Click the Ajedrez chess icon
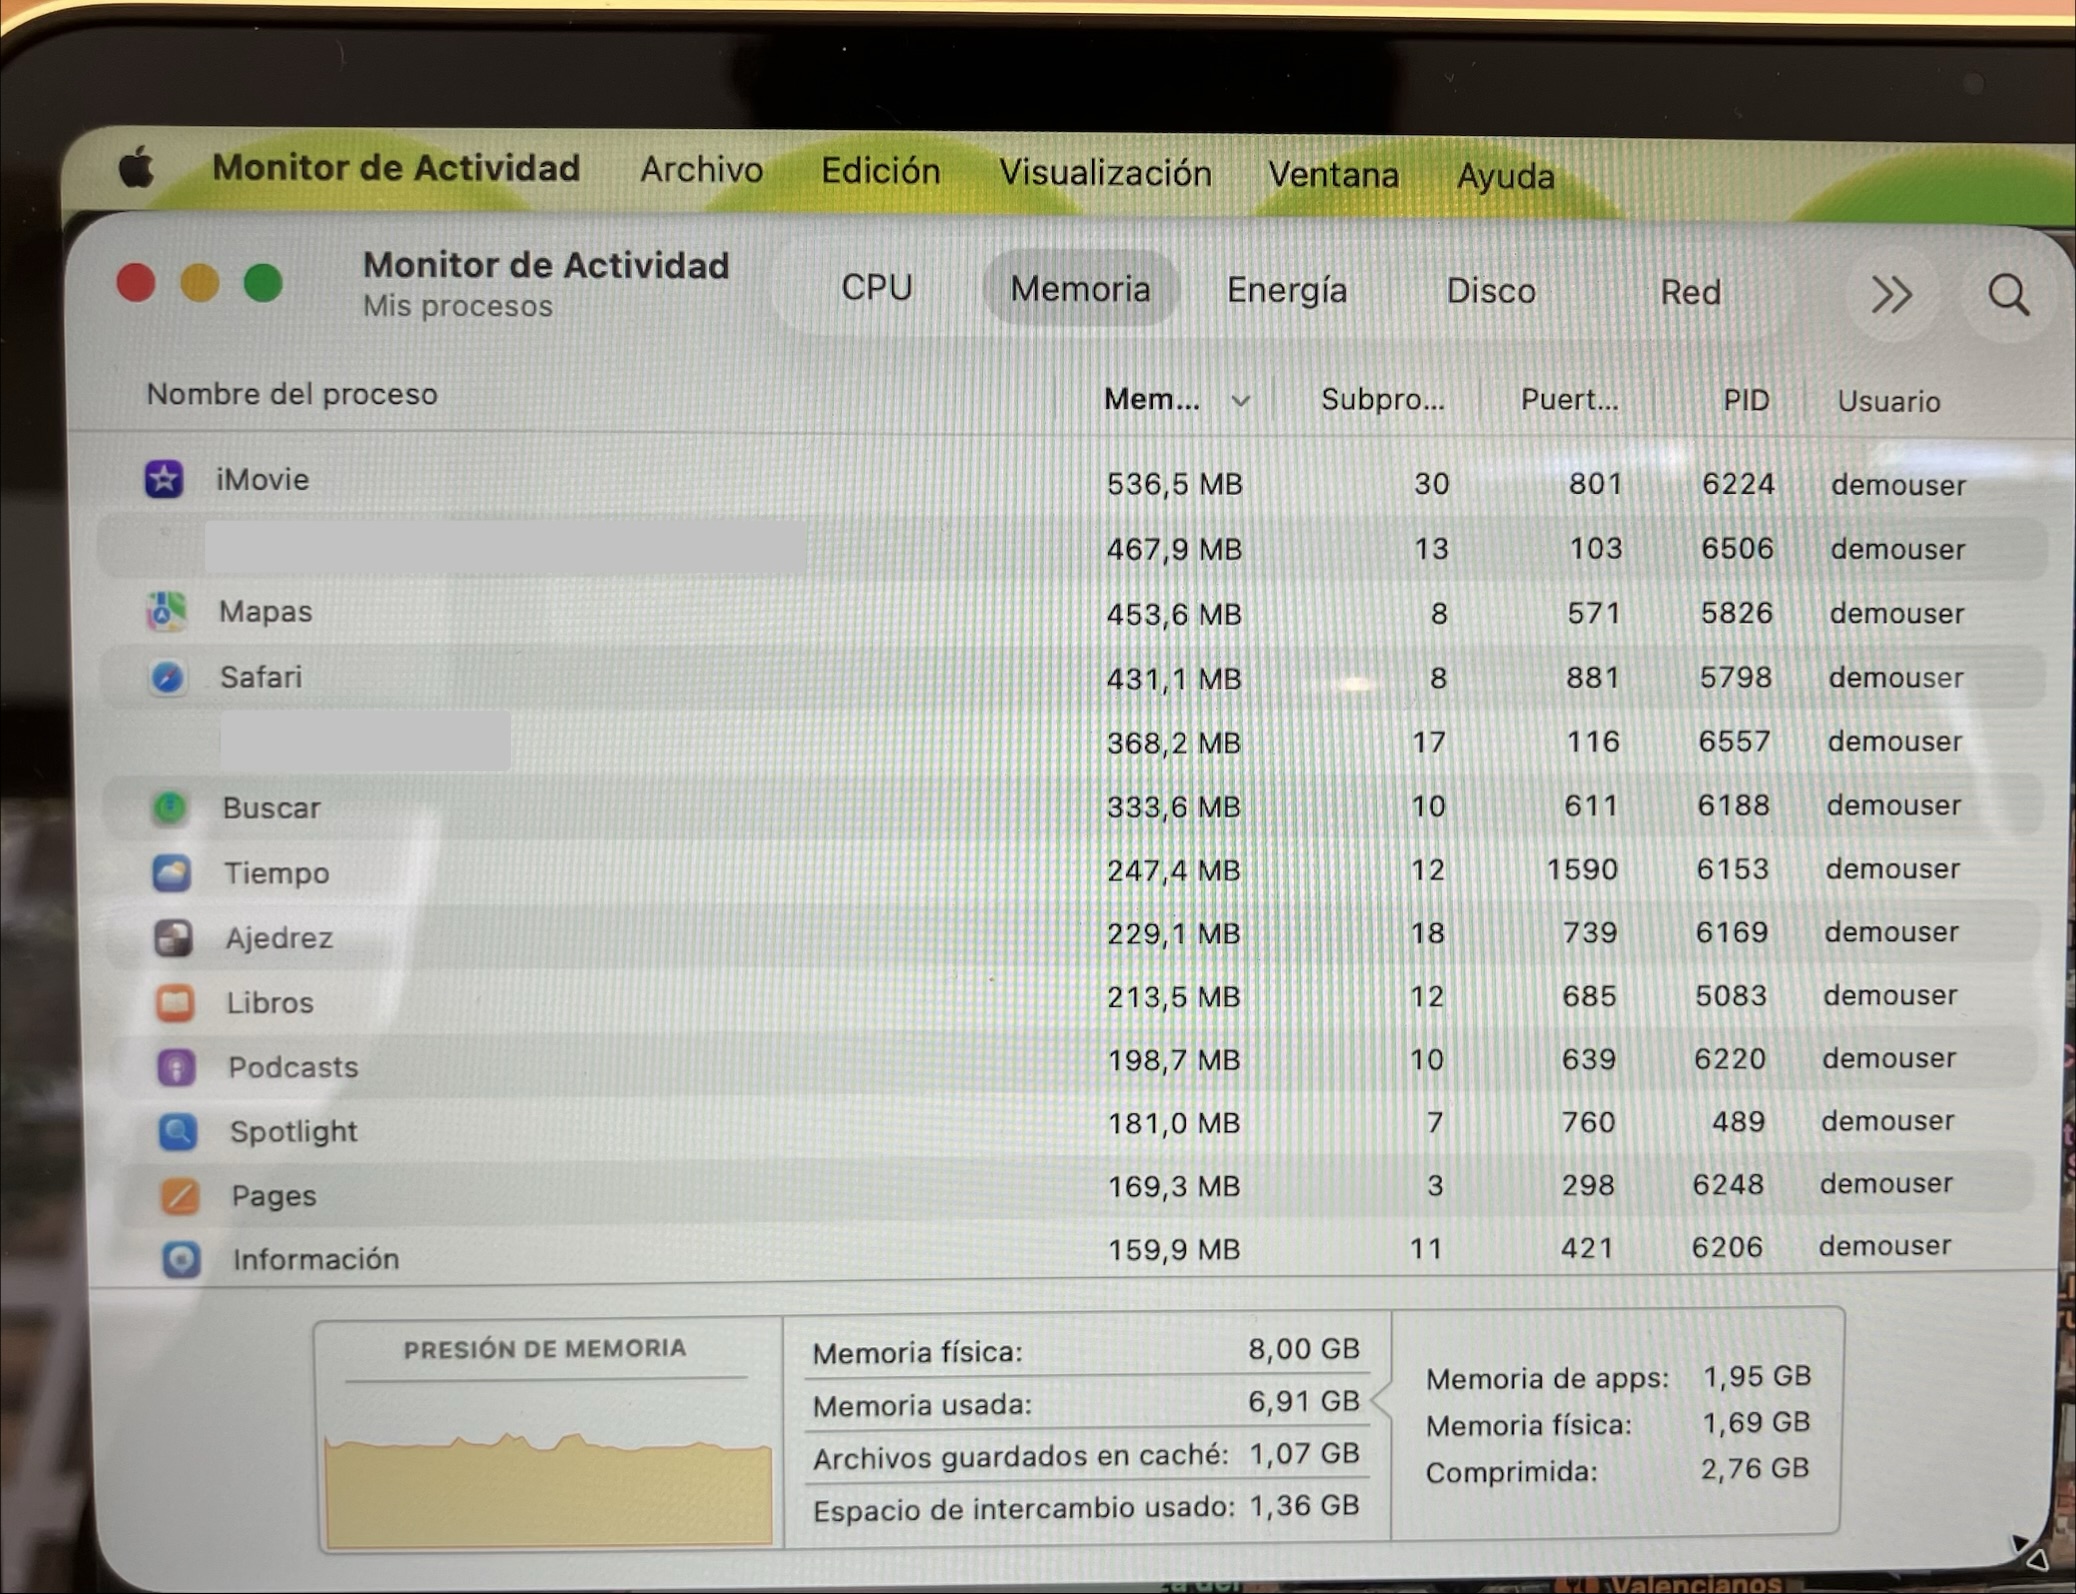 coord(173,938)
